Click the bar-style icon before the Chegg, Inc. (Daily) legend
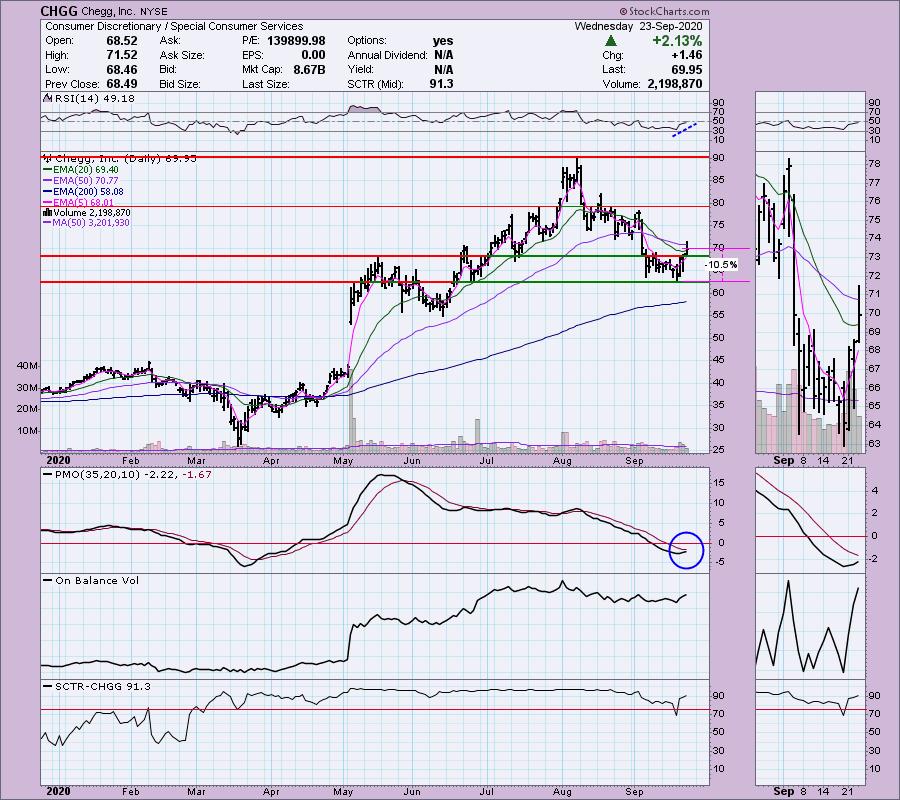Image resolution: width=900 pixels, height=800 pixels. (x=48, y=158)
